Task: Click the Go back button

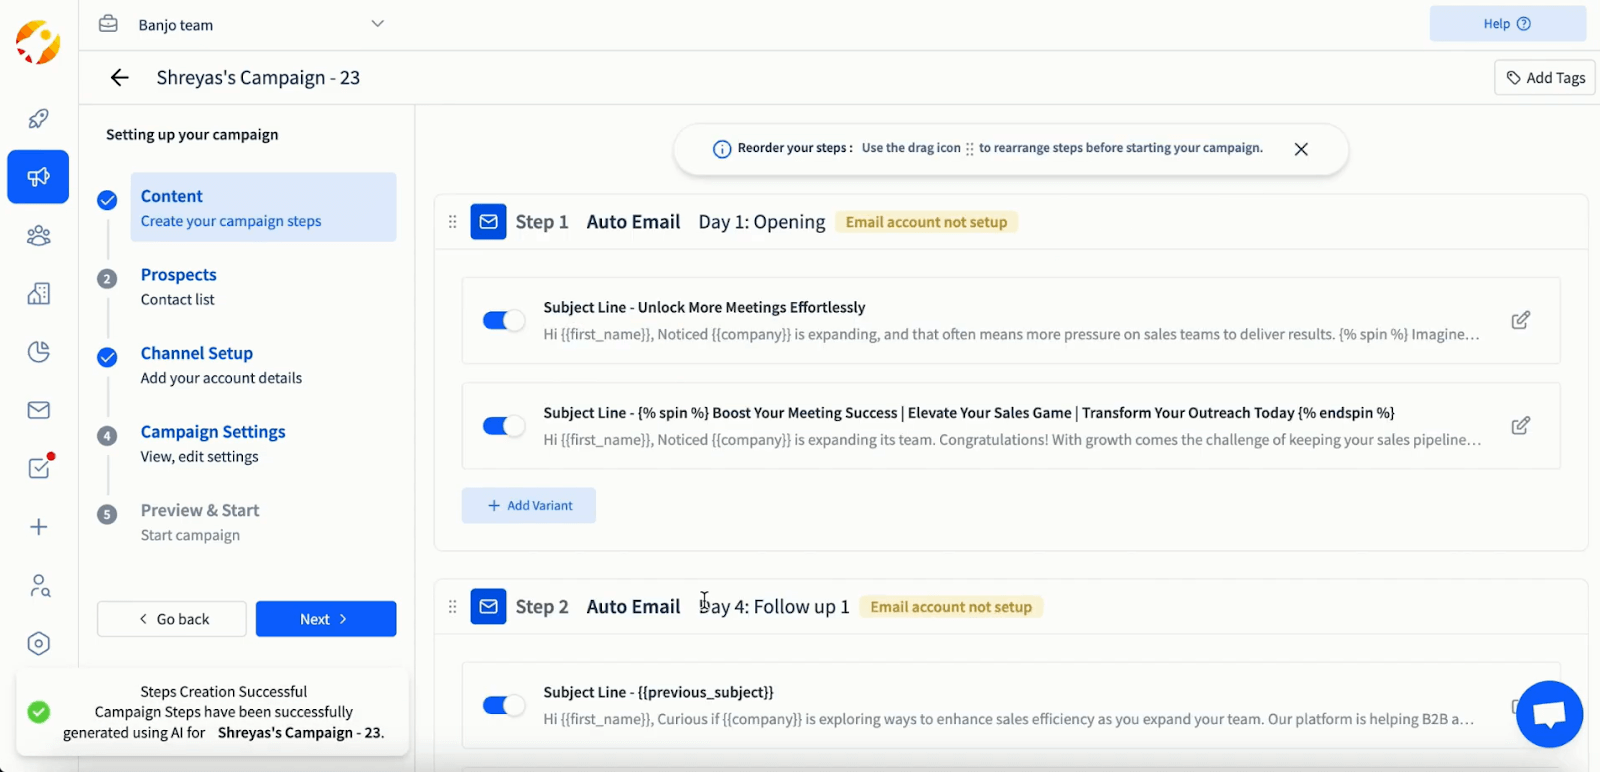Action: coord(171,619)
